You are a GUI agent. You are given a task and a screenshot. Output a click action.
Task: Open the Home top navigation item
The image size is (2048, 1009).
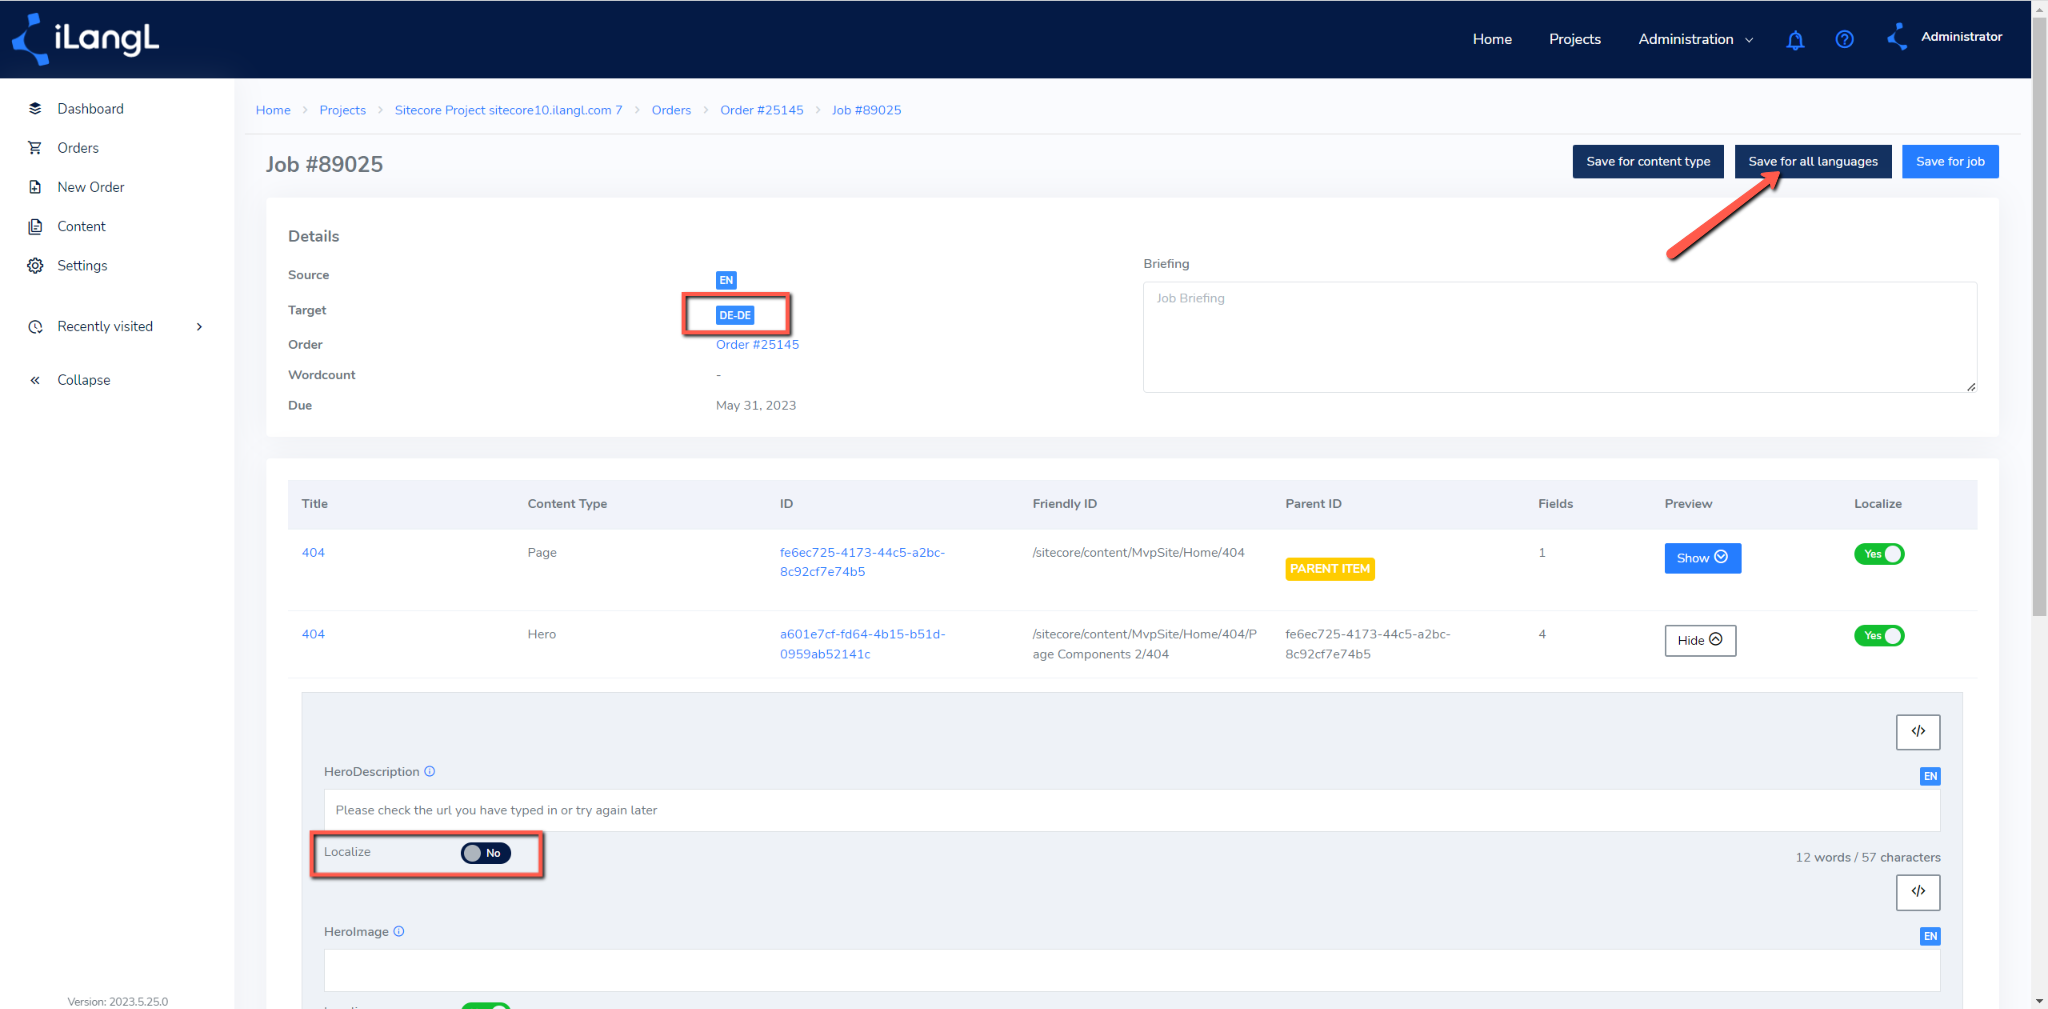[1492, 39]
